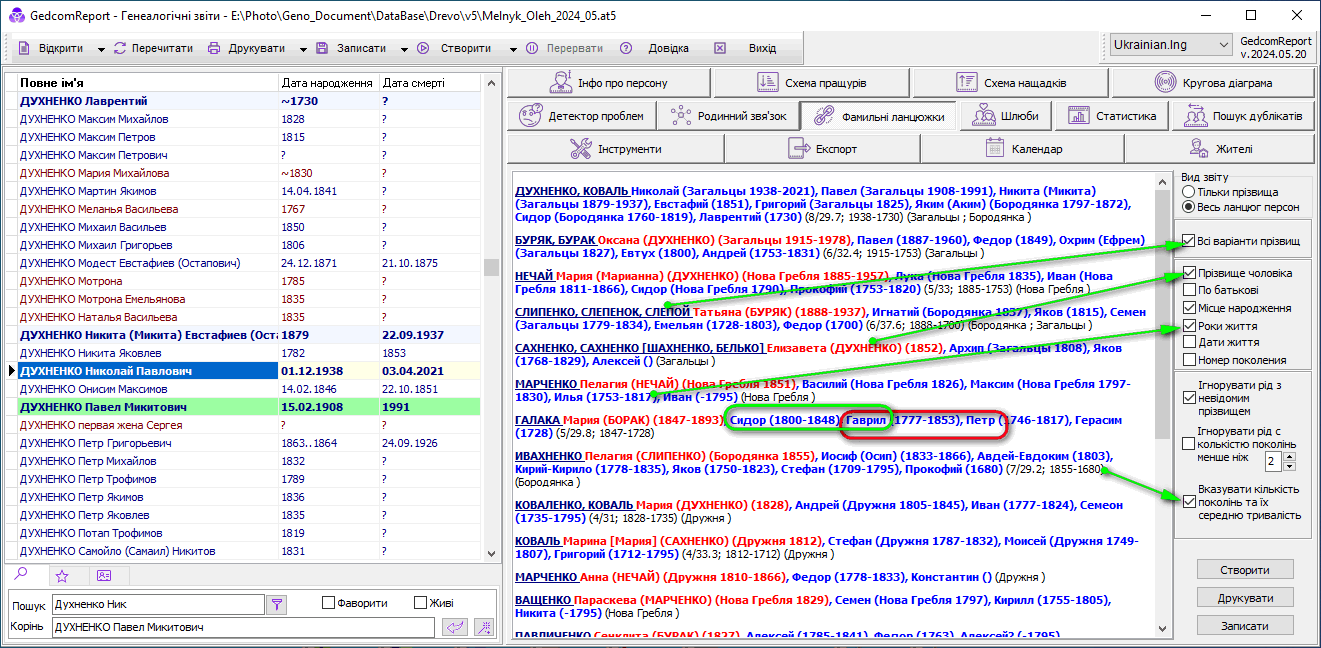1321x648 pixels.
Task: Toggle the Місце народження checkbox
Action: click(1188, 308)
